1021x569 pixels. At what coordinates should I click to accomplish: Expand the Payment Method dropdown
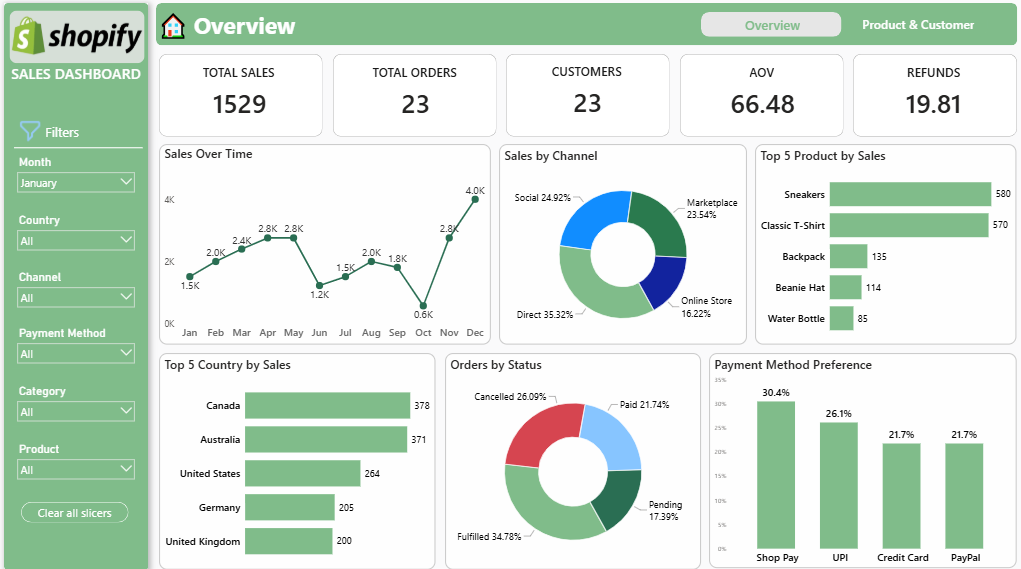(x=76, y=354)
